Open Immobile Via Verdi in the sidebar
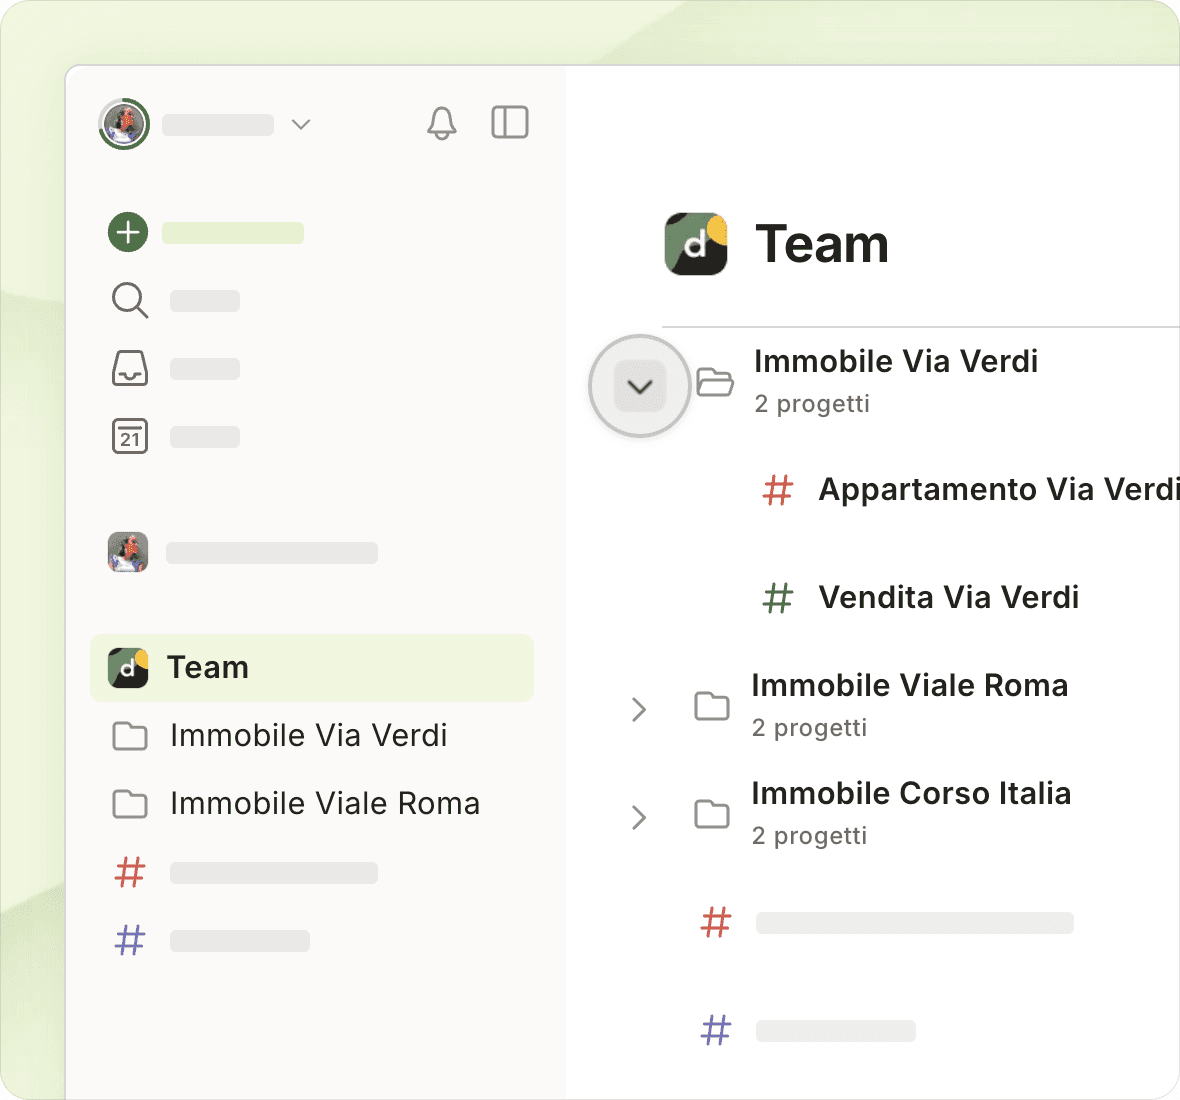Viewport: 1180px width, 1100px height. (x=308, y=736)
